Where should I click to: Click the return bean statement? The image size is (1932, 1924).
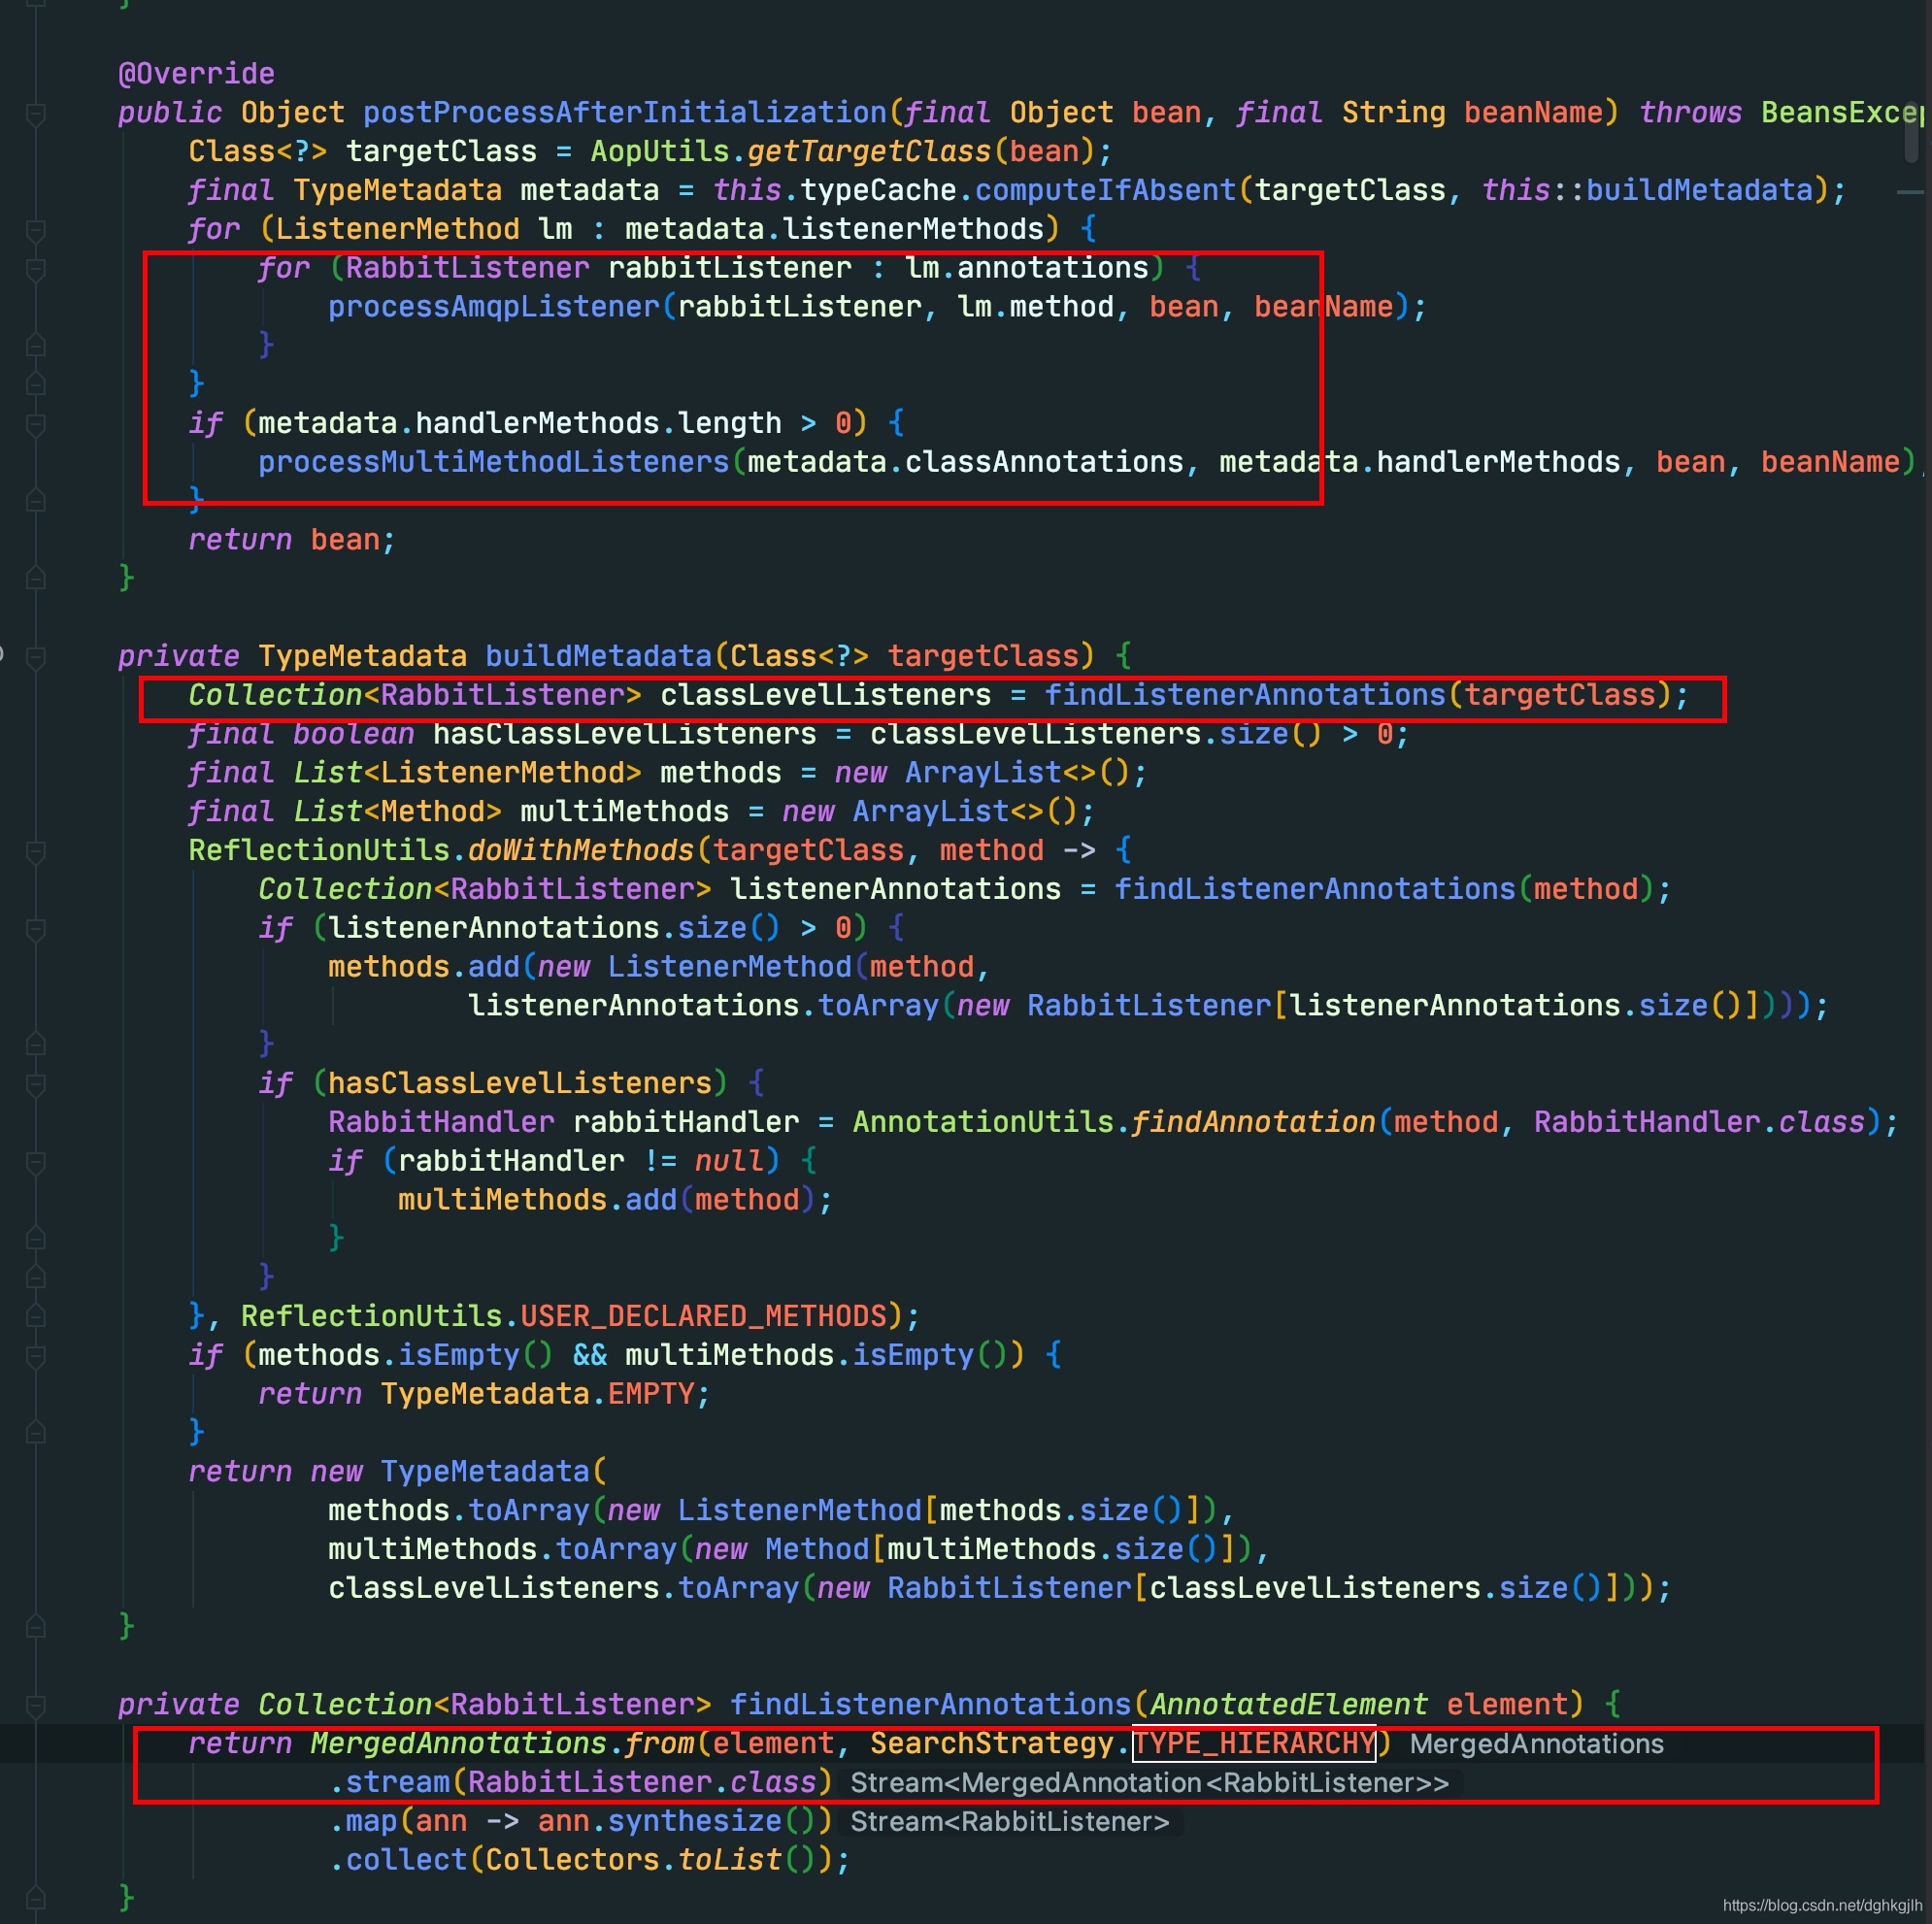(292, 540)
